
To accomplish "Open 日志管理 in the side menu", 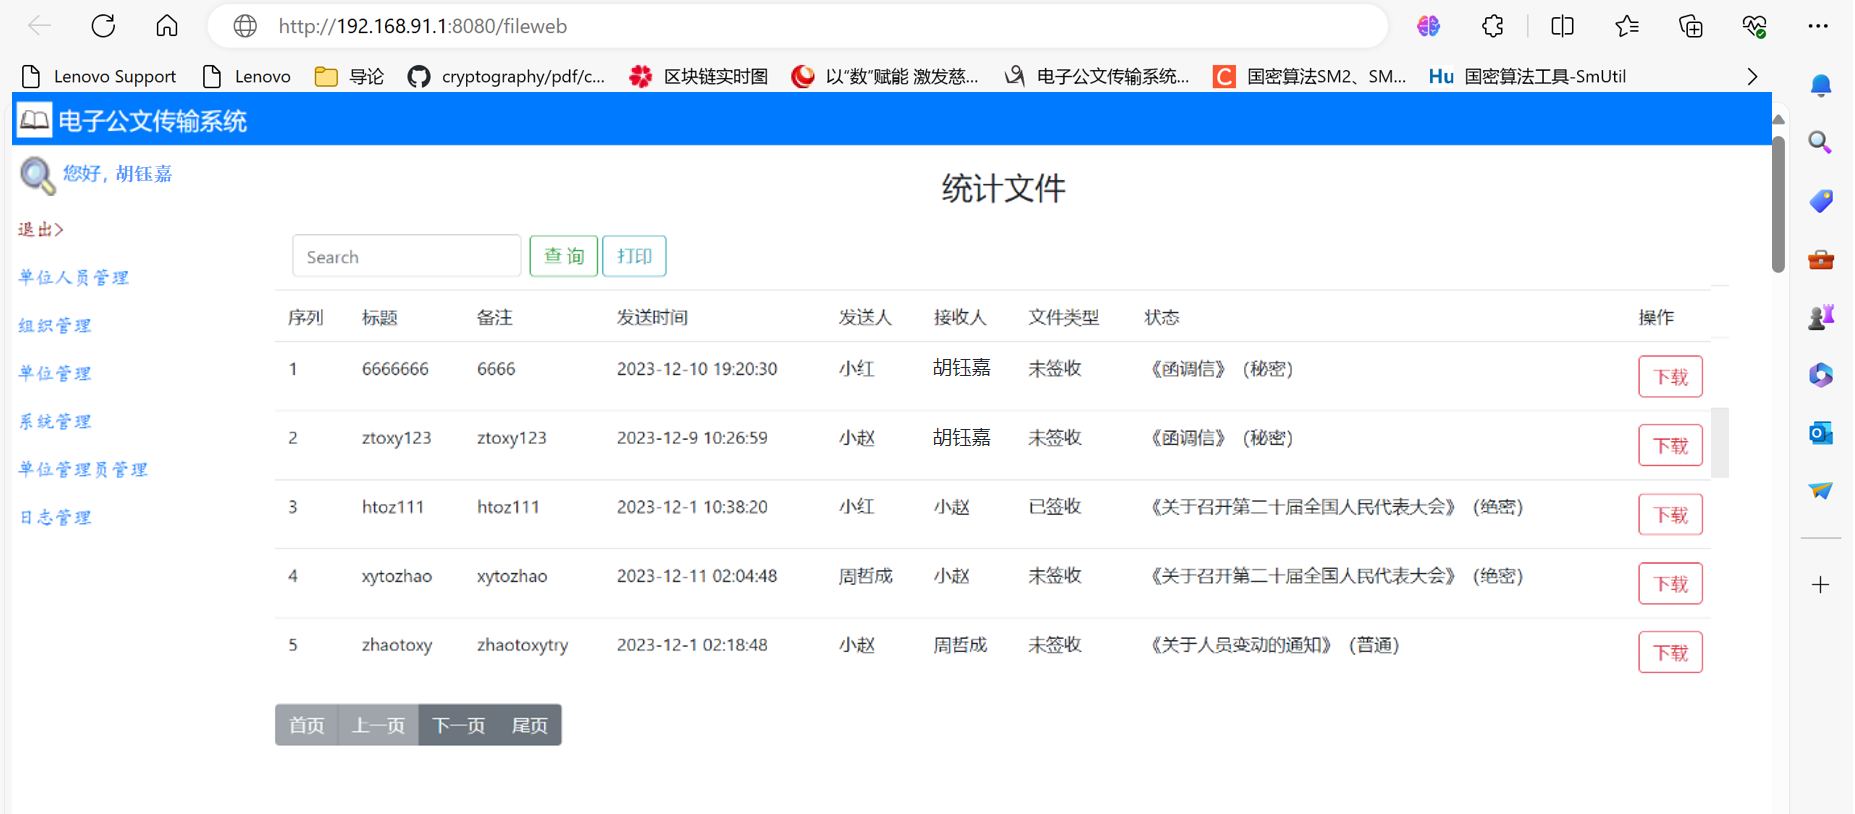I will [x=55, y=518].
